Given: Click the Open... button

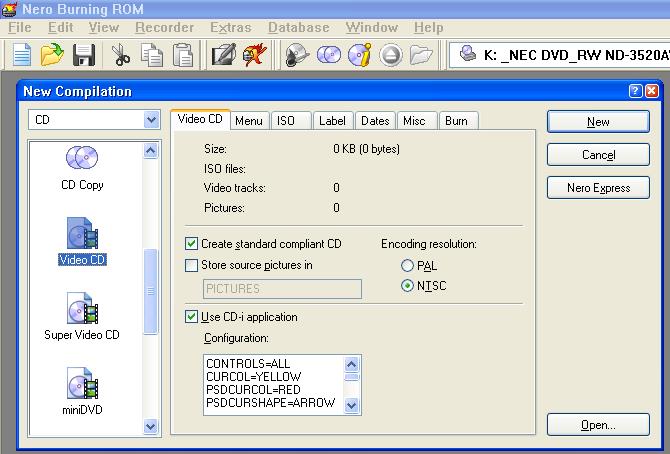Looking at the screenshot, I should click(598, 425).
